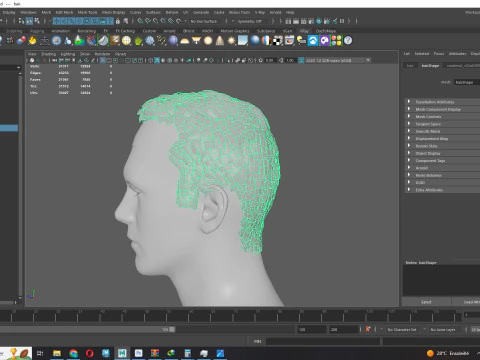Click the lock icon in status line
This screenshot has height=360, width=480.
coord(118,21)
